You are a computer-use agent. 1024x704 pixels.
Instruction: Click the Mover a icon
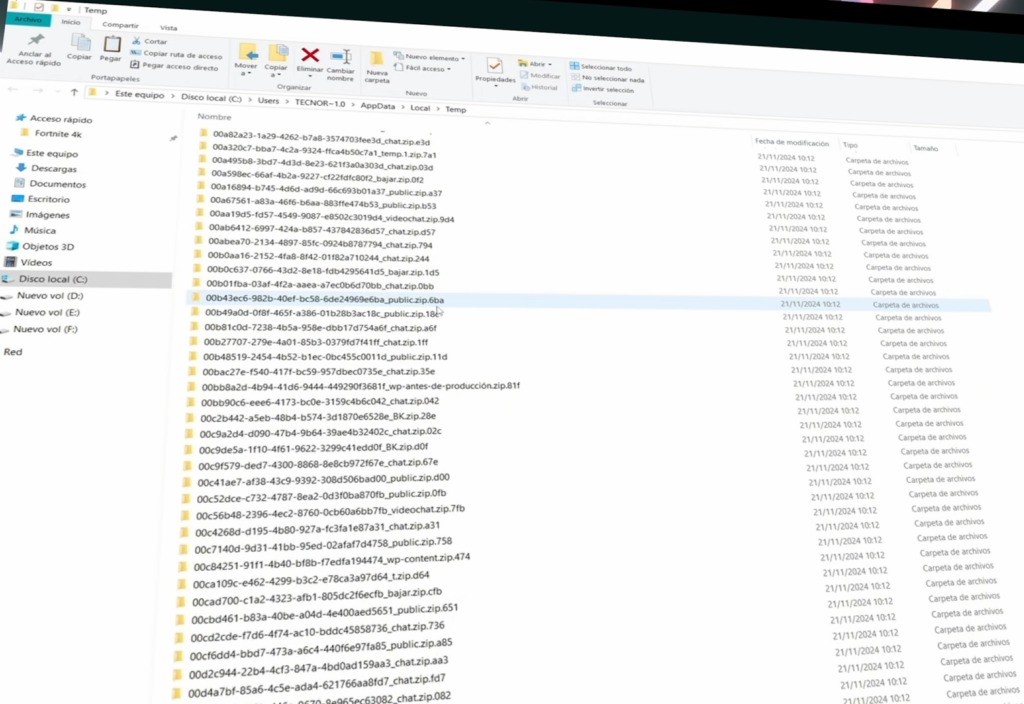(x=248, y=52)
